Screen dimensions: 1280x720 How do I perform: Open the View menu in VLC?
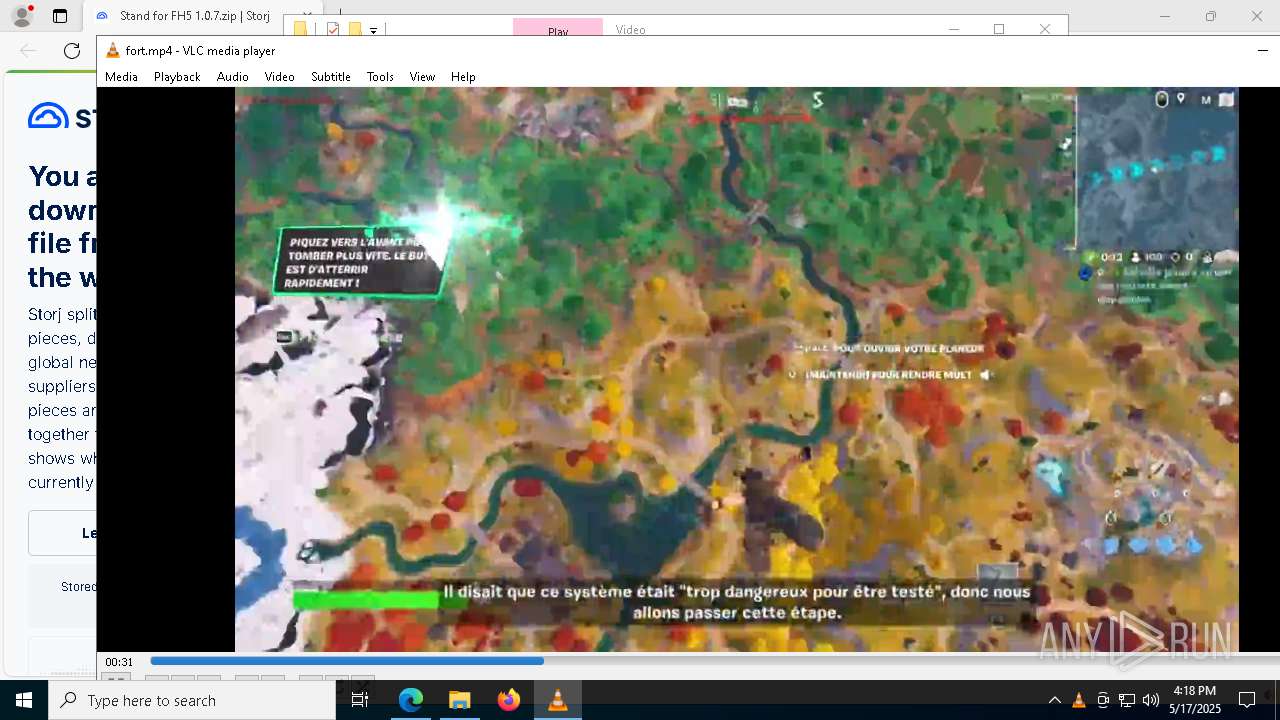tap(422, 77)
